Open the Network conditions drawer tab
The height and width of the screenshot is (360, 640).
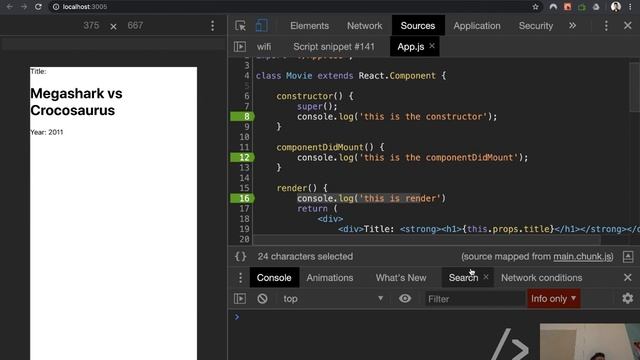(x=541, y=278)
